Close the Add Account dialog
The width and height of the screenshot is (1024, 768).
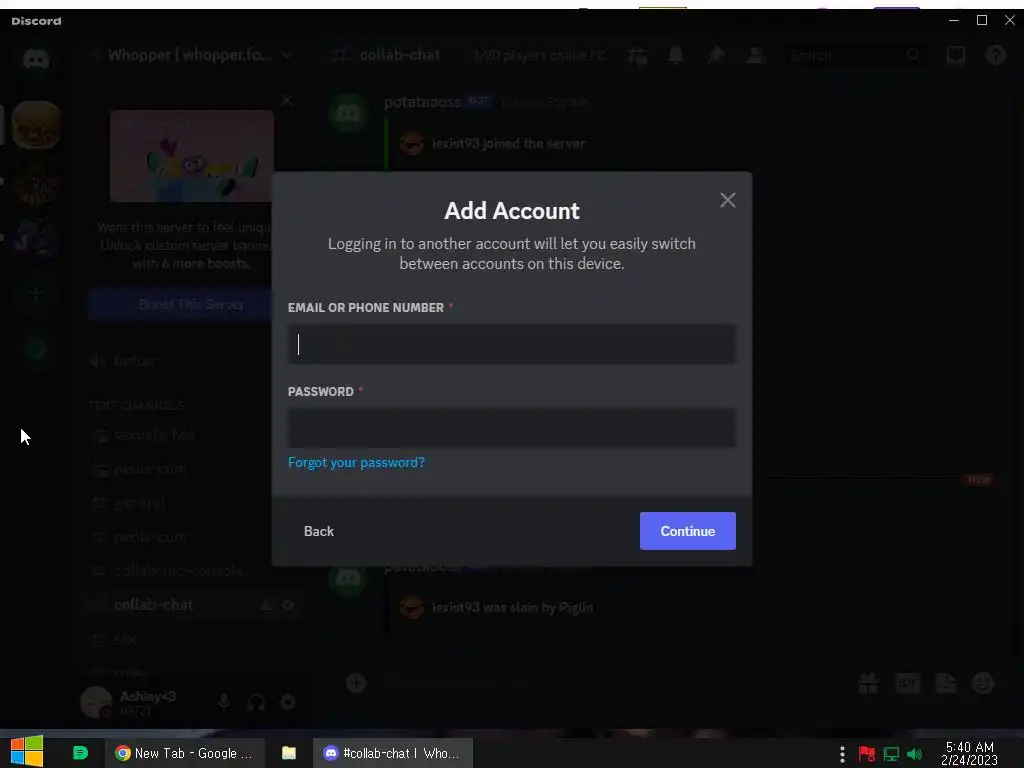tap(728, 200)
